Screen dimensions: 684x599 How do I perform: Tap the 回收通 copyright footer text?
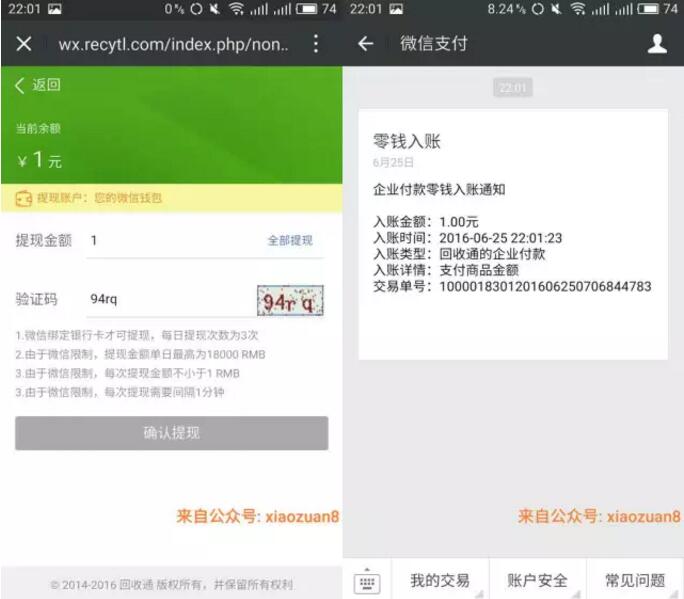point(172,585)
